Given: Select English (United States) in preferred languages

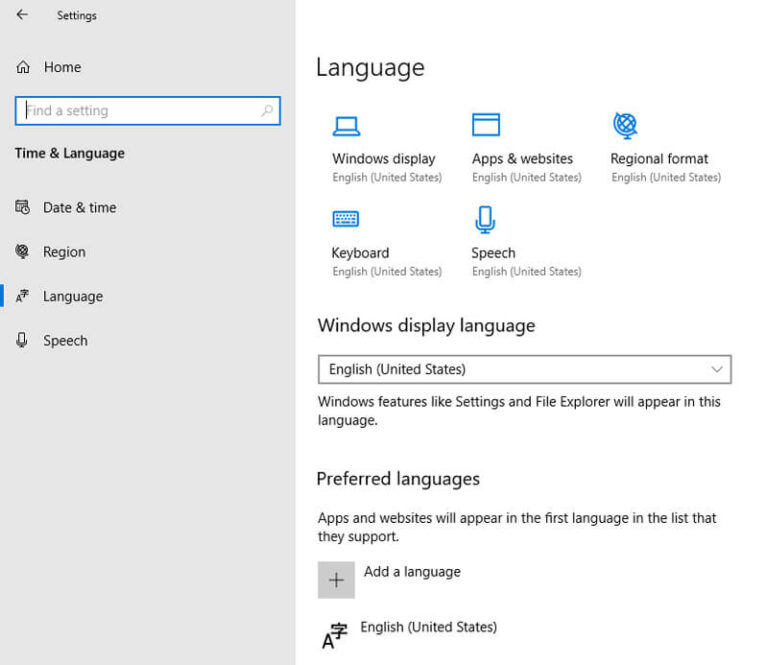Looking at the screenshot, I should point(429,627).
